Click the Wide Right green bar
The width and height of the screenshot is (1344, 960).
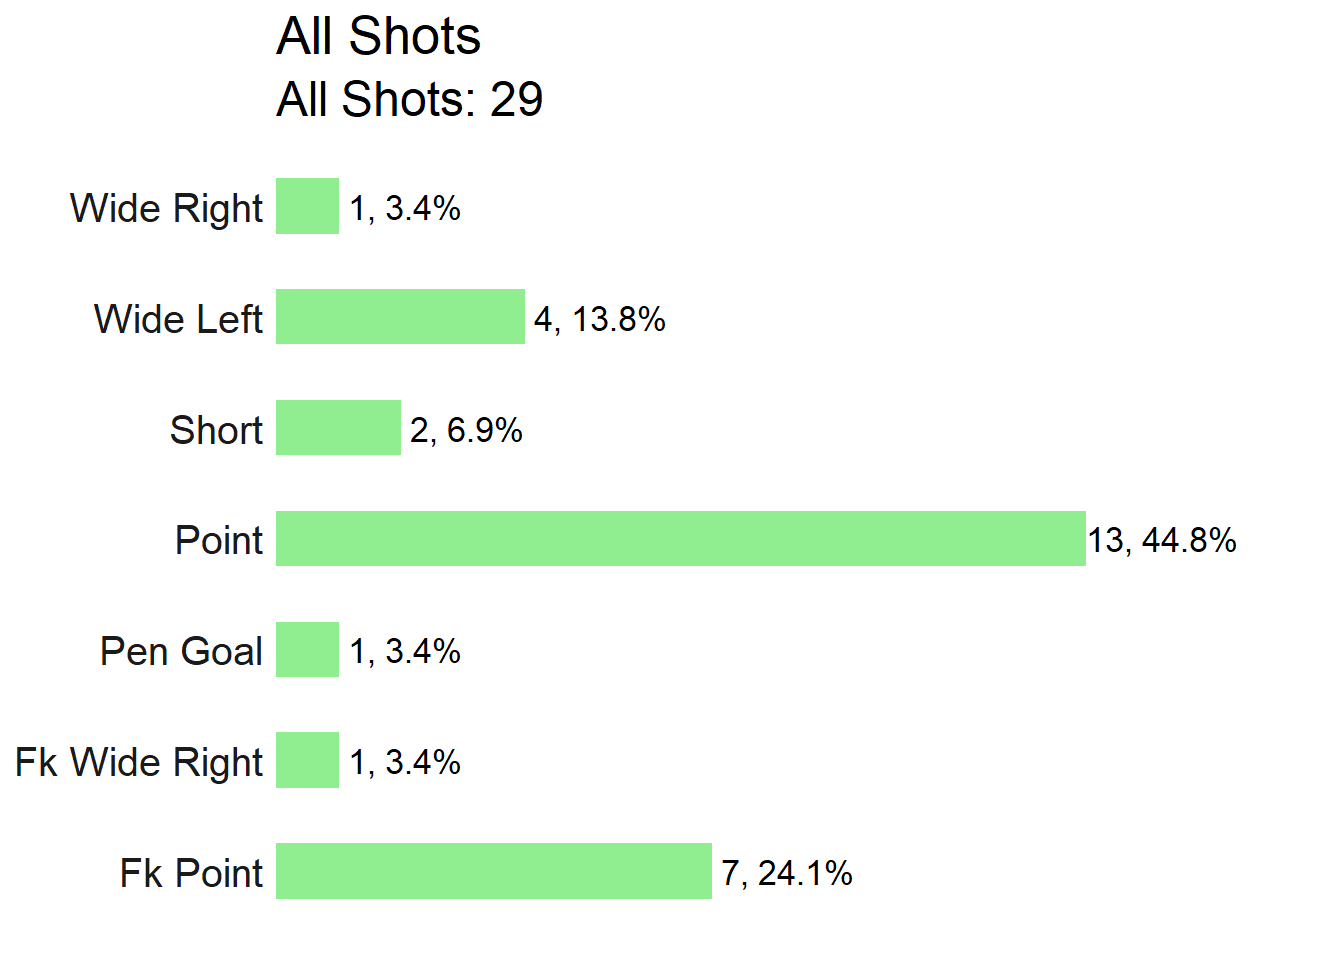(307, 206)
